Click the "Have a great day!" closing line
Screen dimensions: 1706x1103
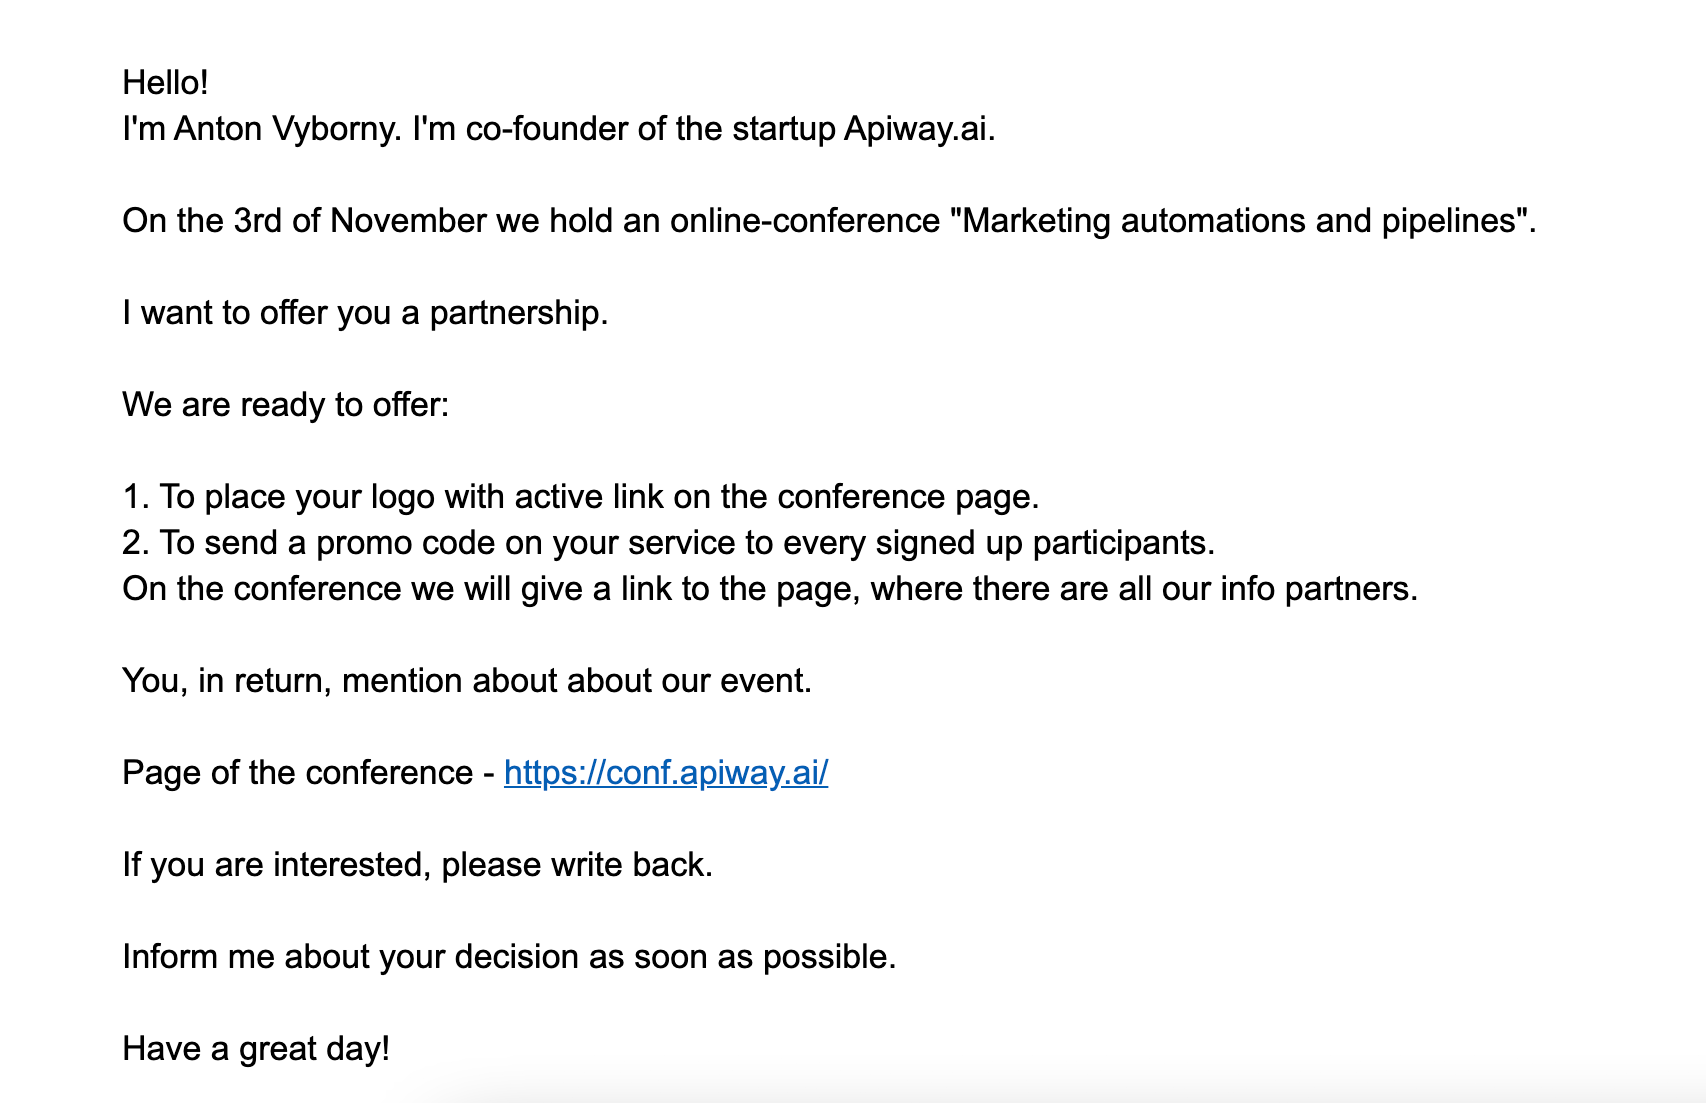click(x=256, y=1049)
